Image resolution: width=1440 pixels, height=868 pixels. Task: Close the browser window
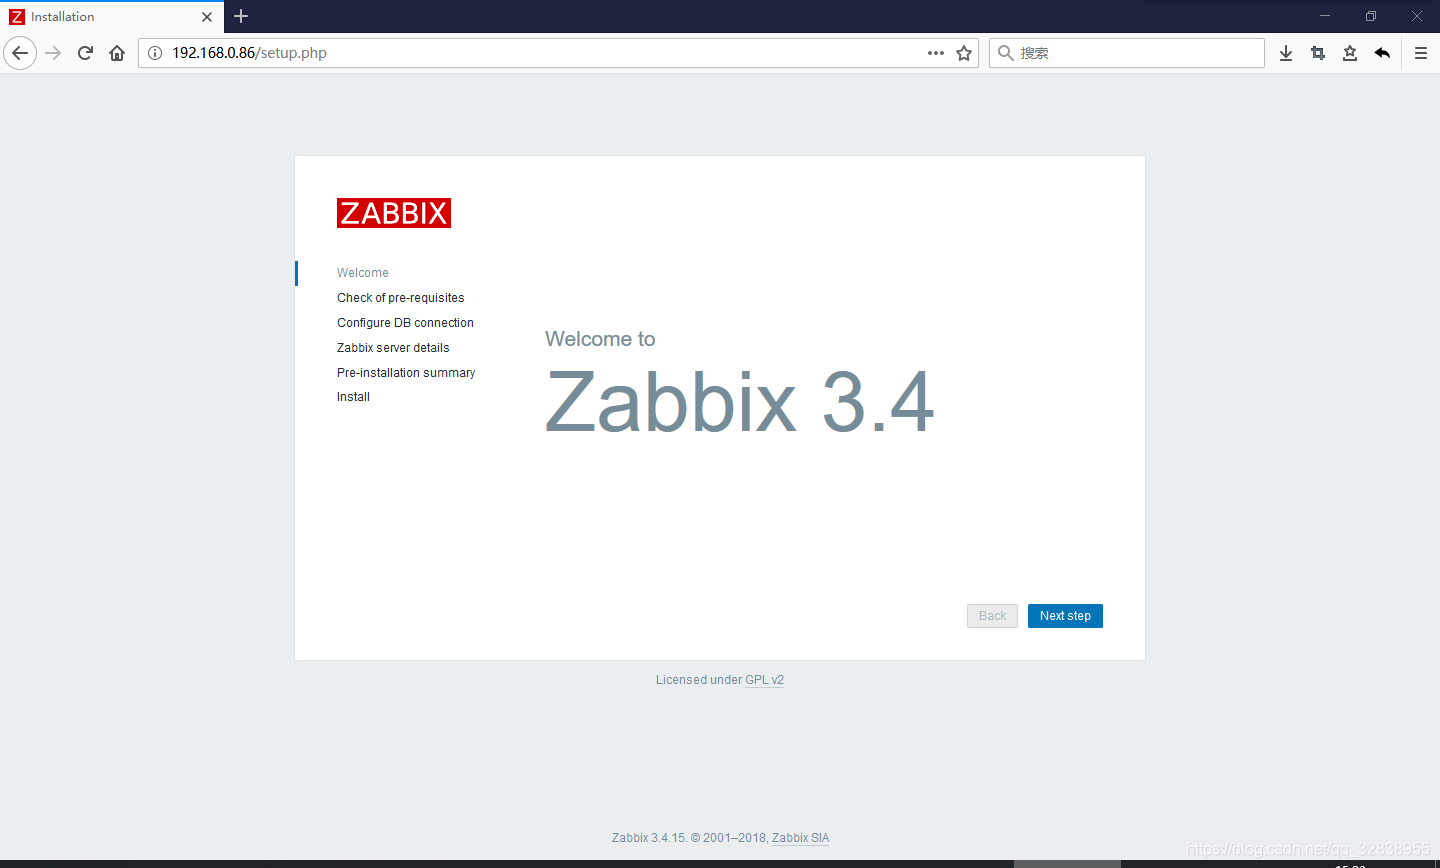[x=1417, y=16]
